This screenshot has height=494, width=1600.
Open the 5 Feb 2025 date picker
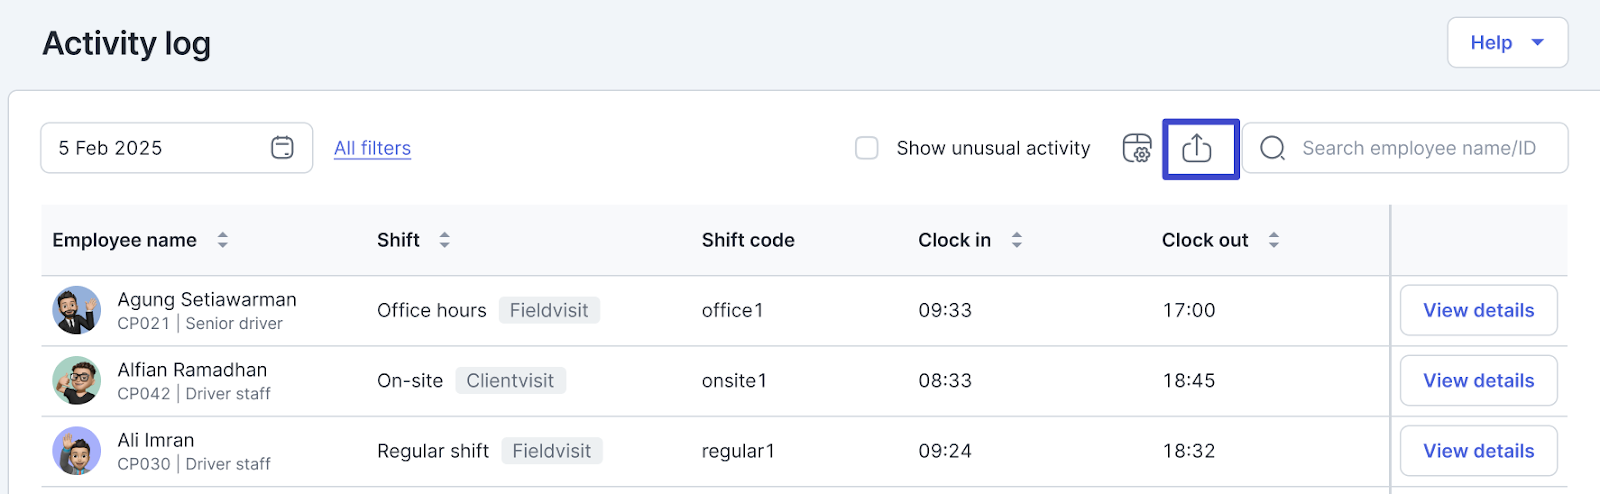tap(160, 148)
